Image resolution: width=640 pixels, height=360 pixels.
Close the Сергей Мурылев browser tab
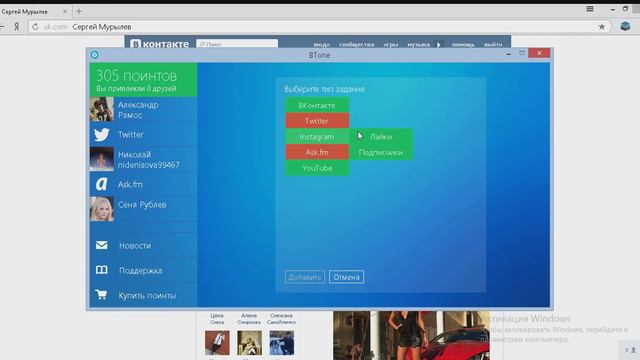point(65,11)
